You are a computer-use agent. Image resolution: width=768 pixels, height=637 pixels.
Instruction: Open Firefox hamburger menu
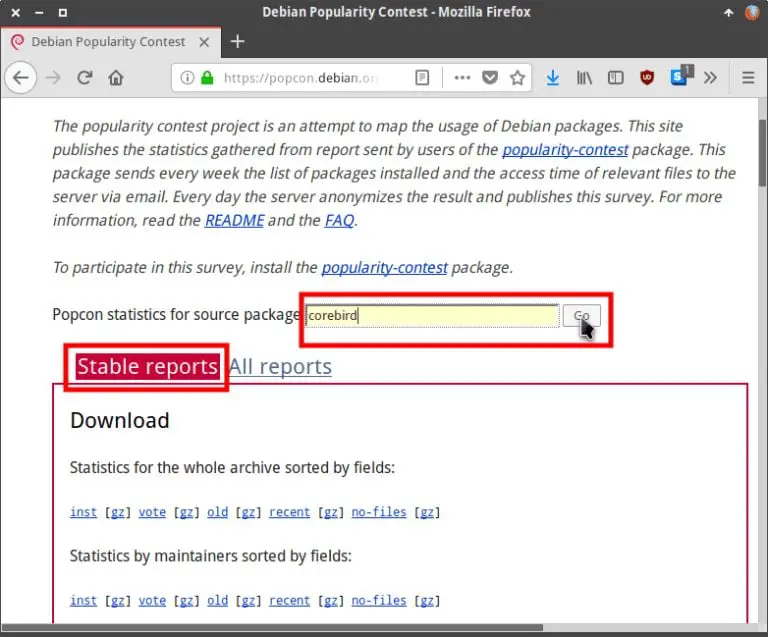(748, 77)
